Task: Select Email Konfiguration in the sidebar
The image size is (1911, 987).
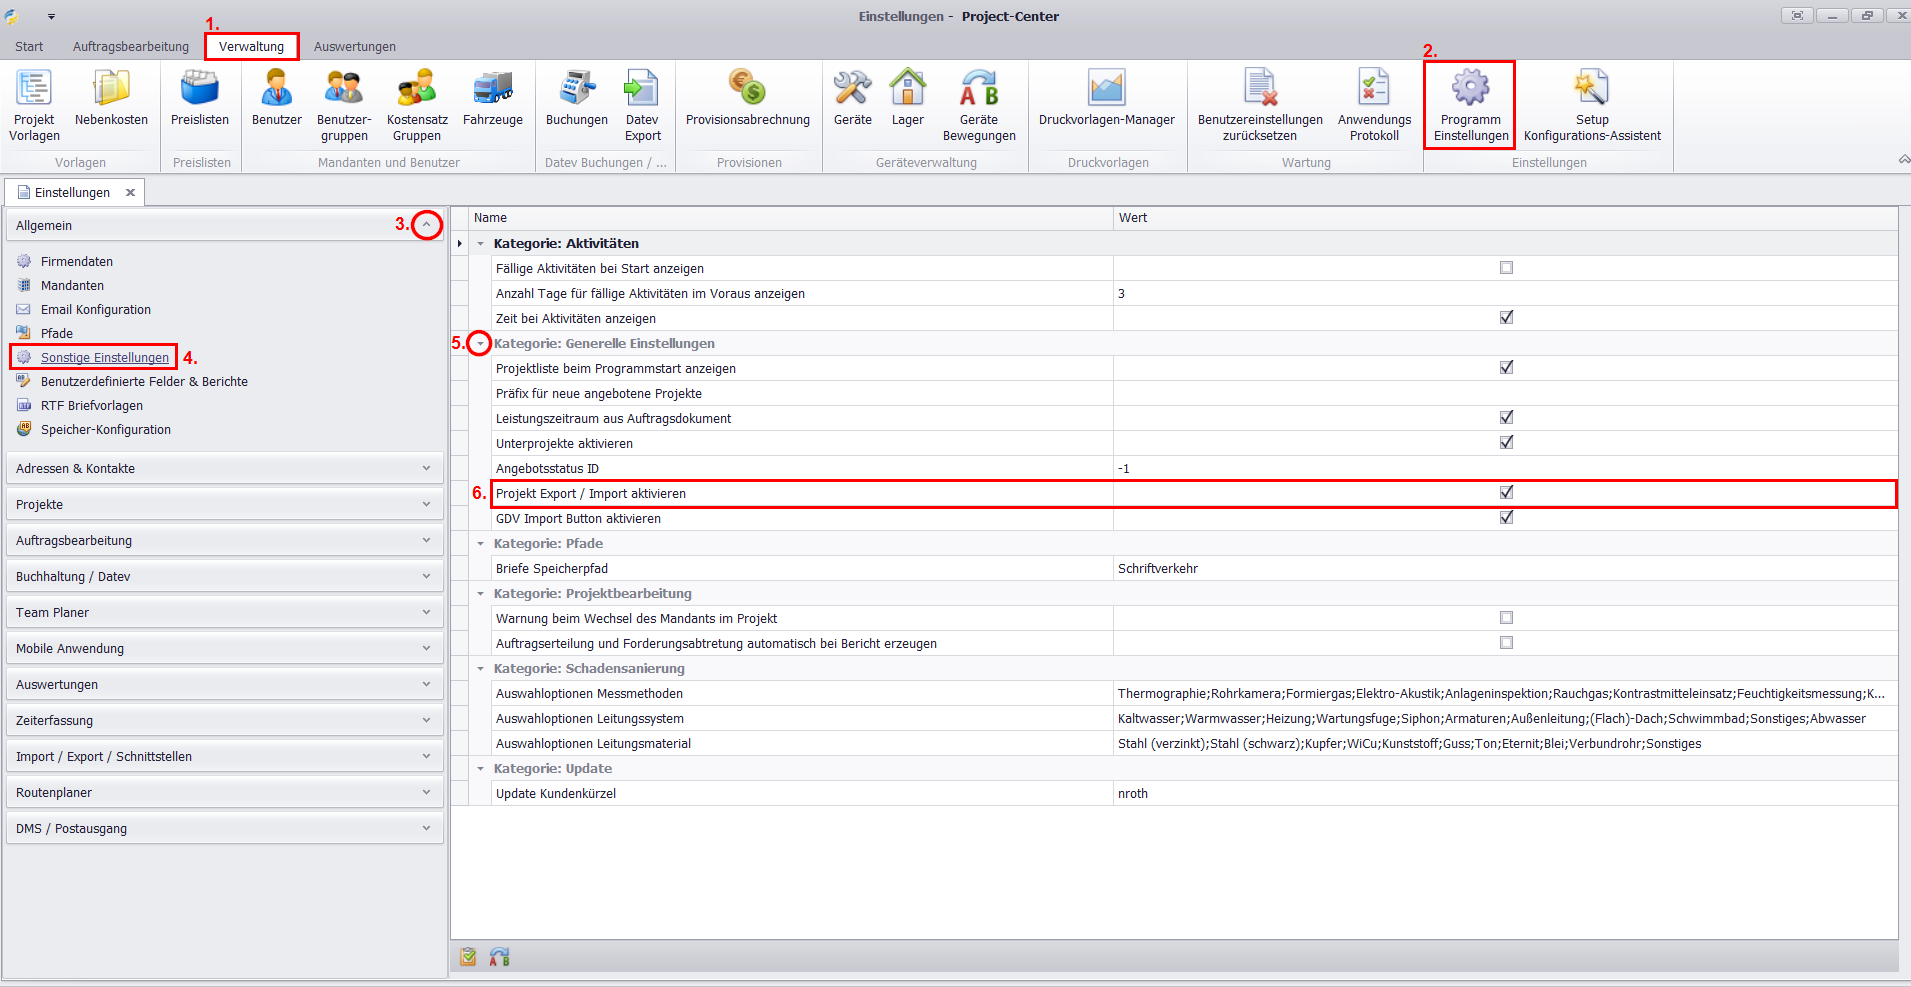Action: click(x=96, y=310)
